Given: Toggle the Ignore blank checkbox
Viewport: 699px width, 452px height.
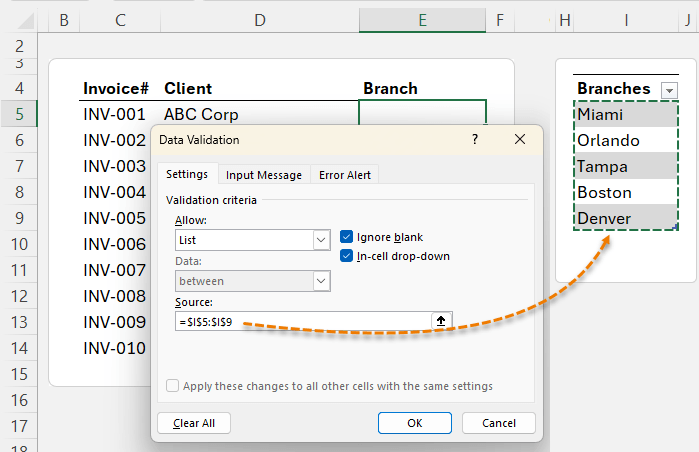Looking at the screenshot, I should 346,237.
